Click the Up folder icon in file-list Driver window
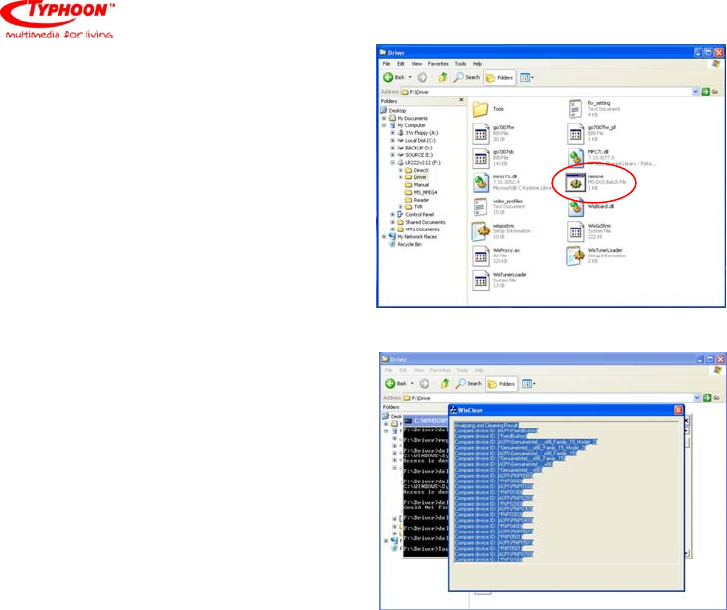This screenshot has height=610, width=727. click(x=443, y=77)
